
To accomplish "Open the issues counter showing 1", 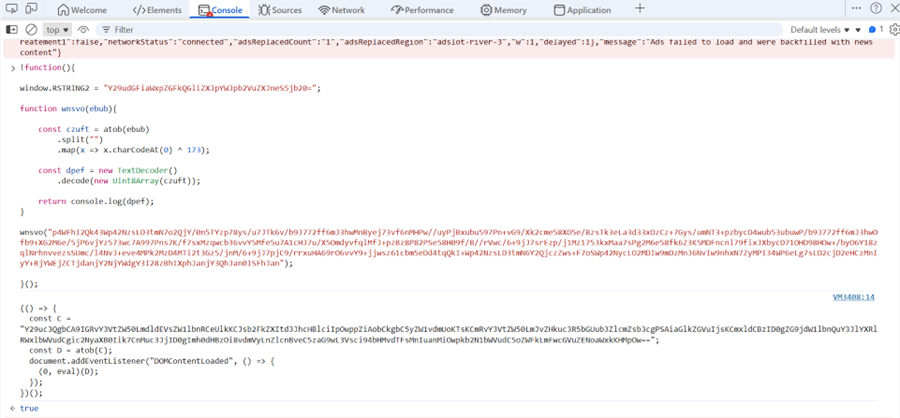I will [x=876, y=29].
